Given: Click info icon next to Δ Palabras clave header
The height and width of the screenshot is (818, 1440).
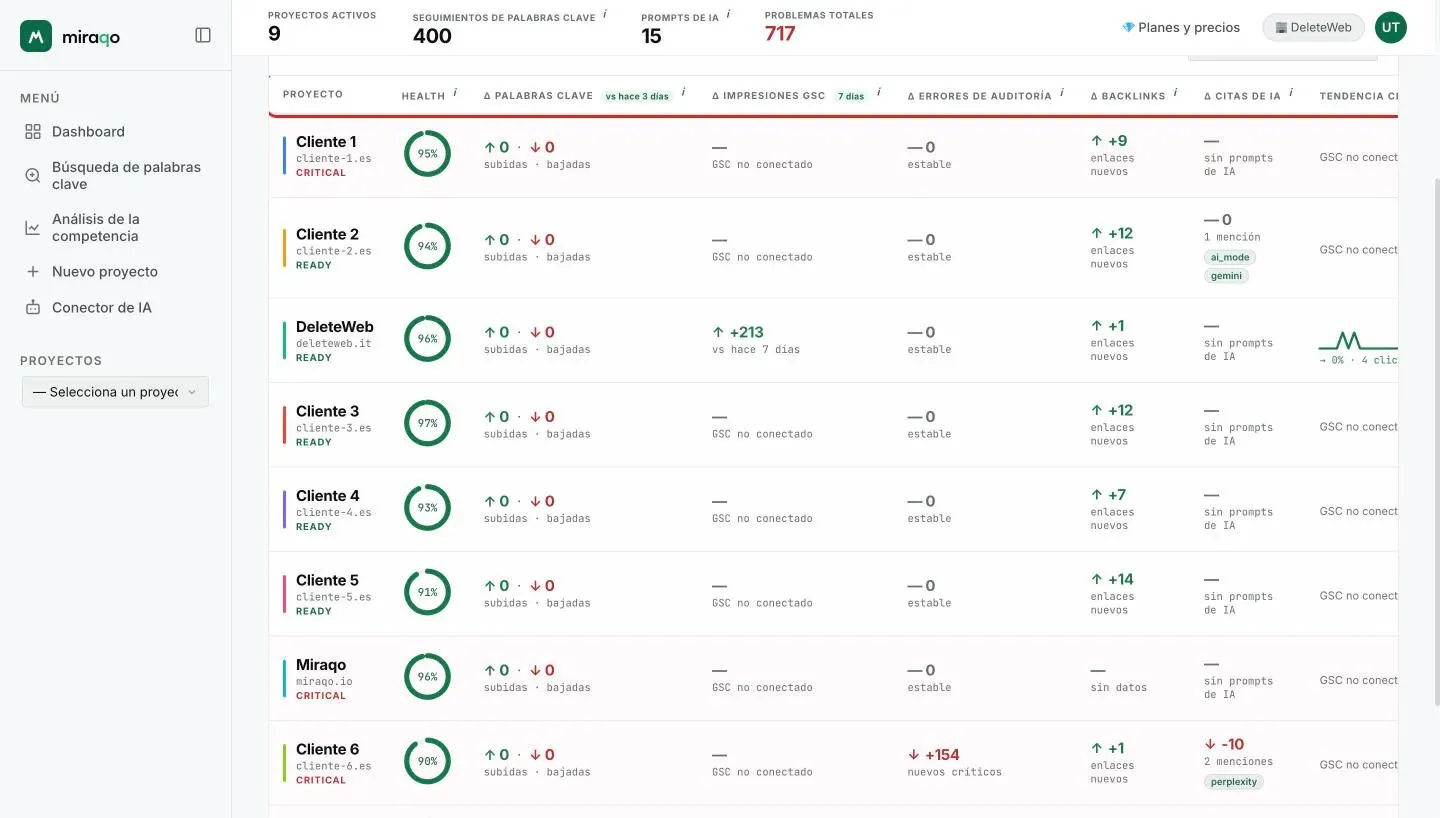Looking at the screenshot, I should pos(684,93).
